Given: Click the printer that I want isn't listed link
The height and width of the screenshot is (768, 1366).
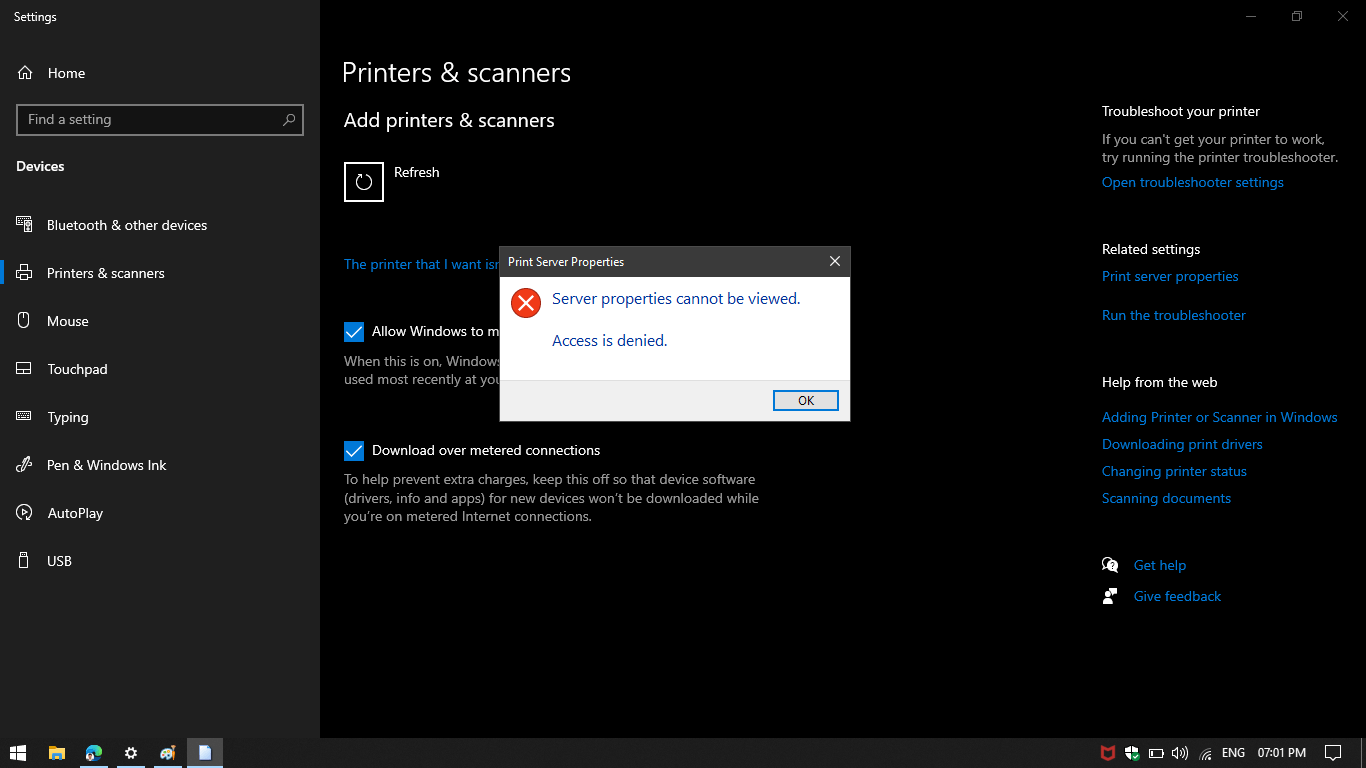Looking at the screenshot, I should click(x=421, y=264).
